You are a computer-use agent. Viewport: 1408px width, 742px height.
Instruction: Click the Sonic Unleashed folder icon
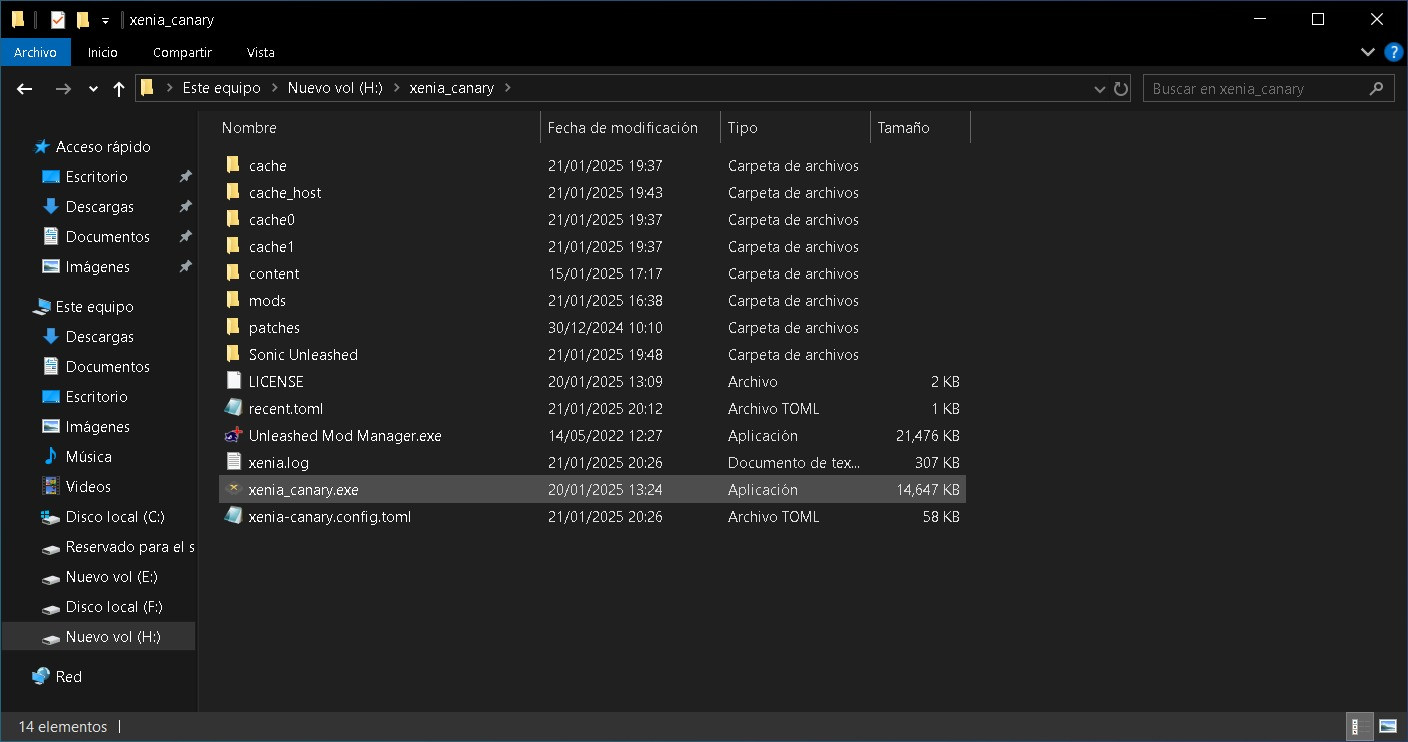click(233, 354)
